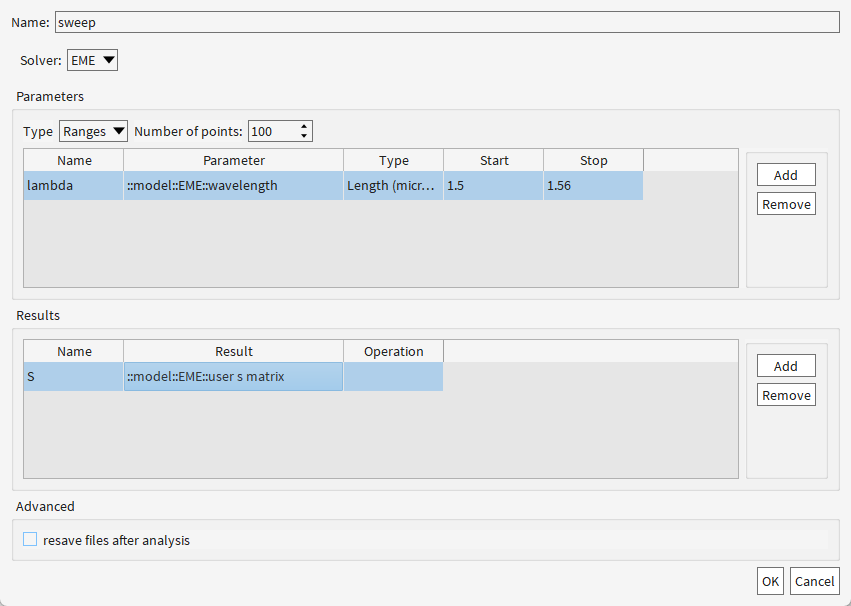Select the lambda parameter name cell
Image resolution: width=851 pixels, height=606 pixels.
pyautogui.click(x=74, y=186)
